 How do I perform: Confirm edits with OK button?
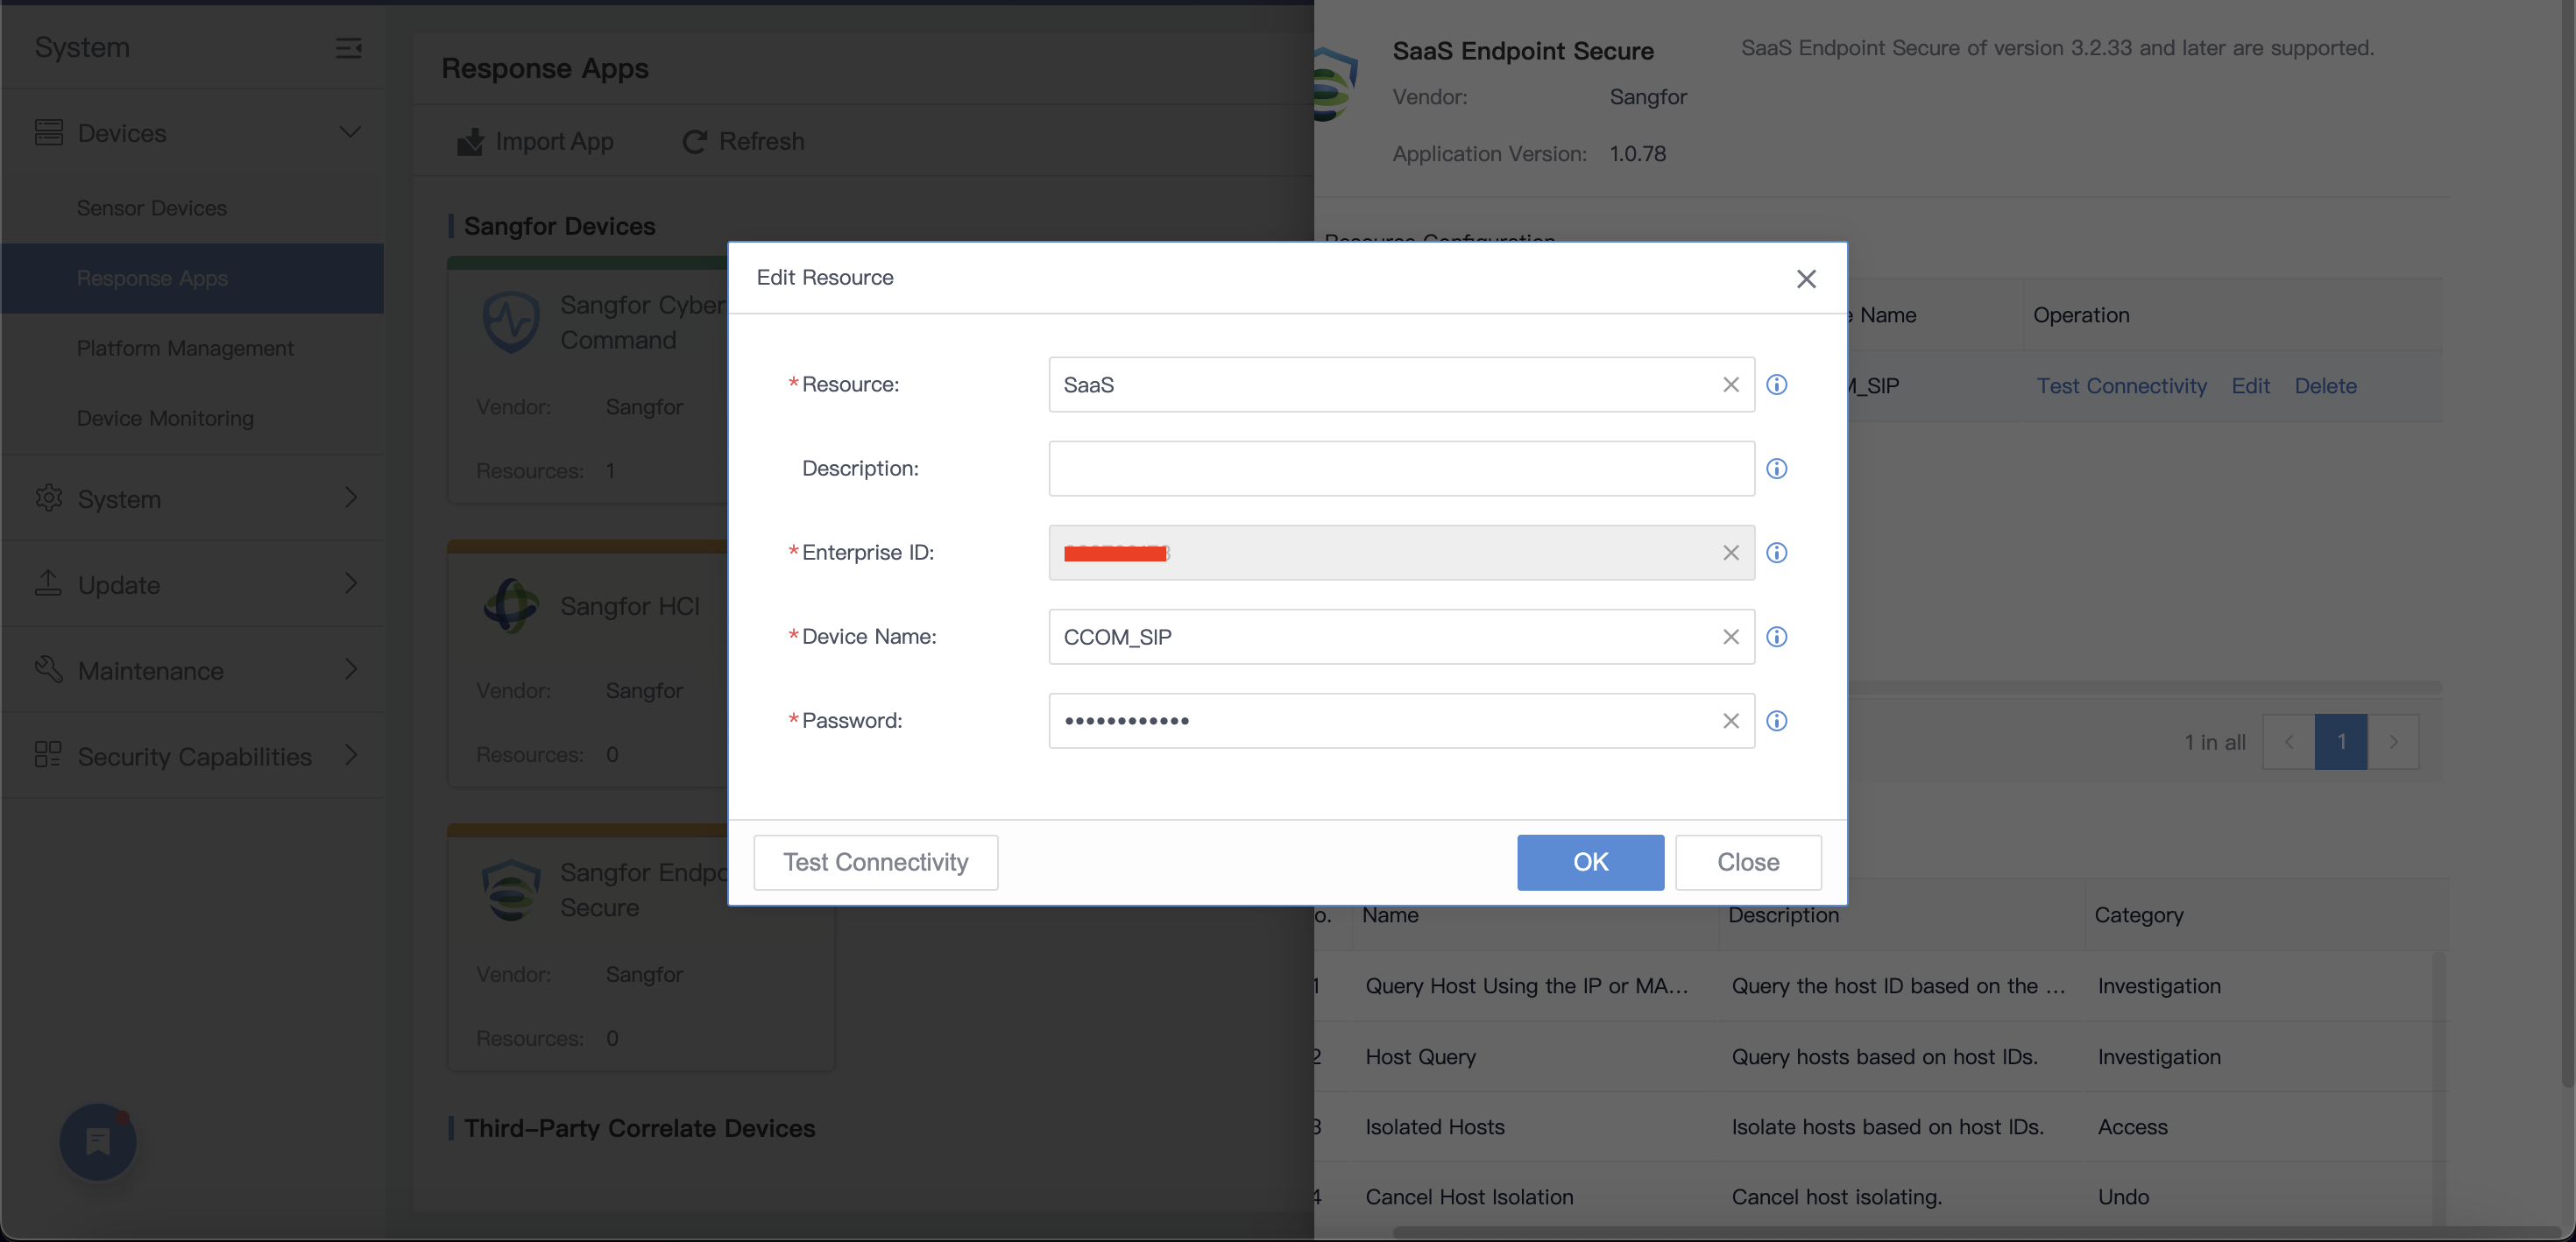coord(1590,862)
